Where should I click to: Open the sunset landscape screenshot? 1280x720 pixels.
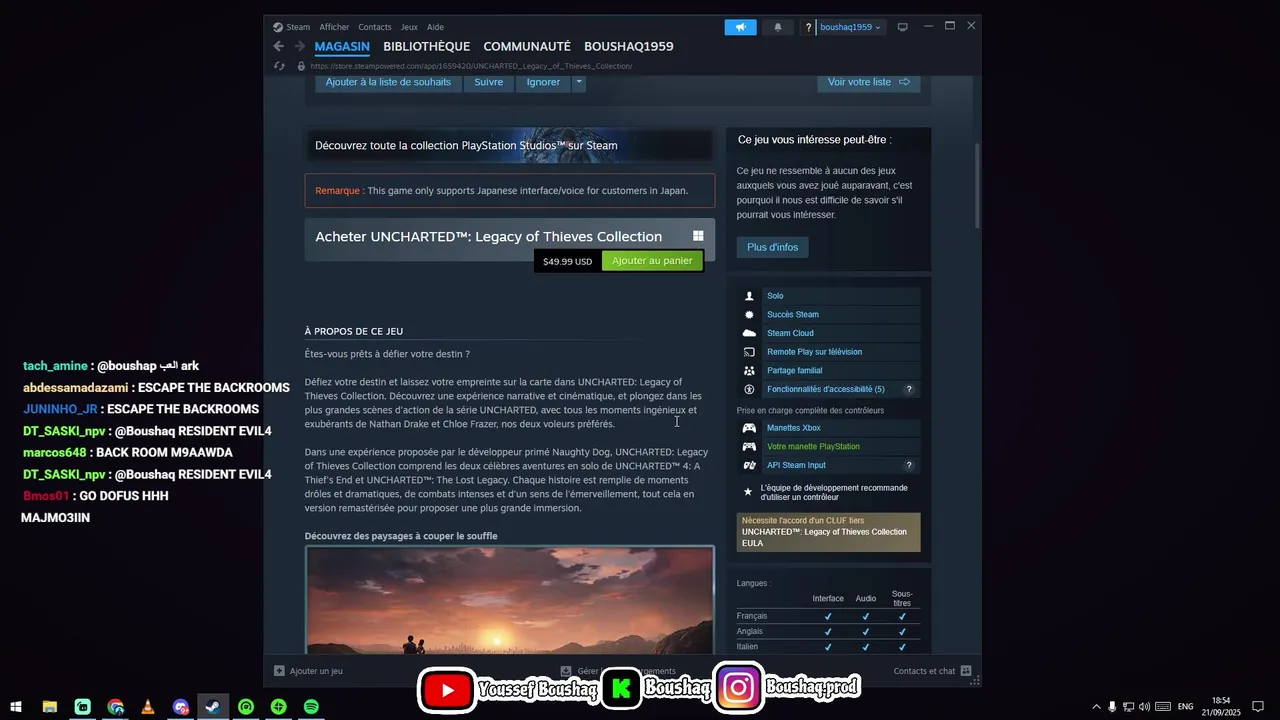click(x=510, y=600)
